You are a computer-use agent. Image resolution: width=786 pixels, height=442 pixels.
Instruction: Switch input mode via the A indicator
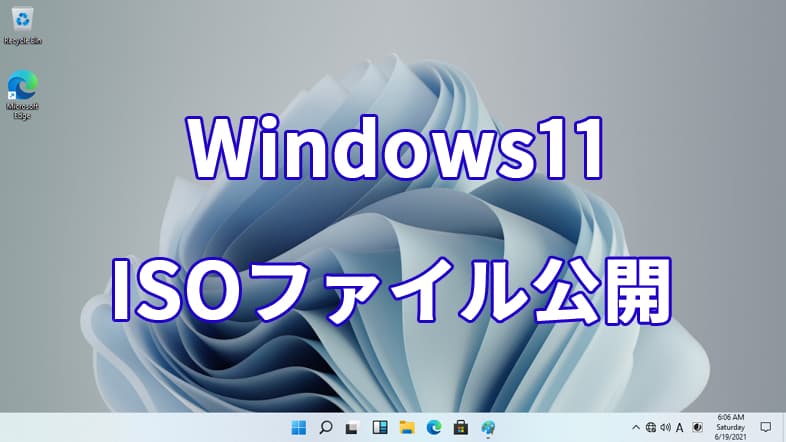pos(680,427)
